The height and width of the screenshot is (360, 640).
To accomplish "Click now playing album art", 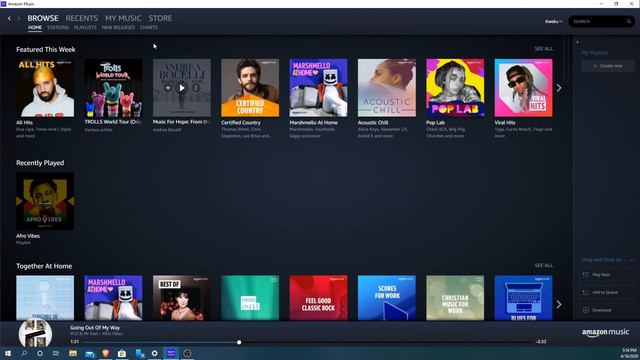I will [36, 333].
